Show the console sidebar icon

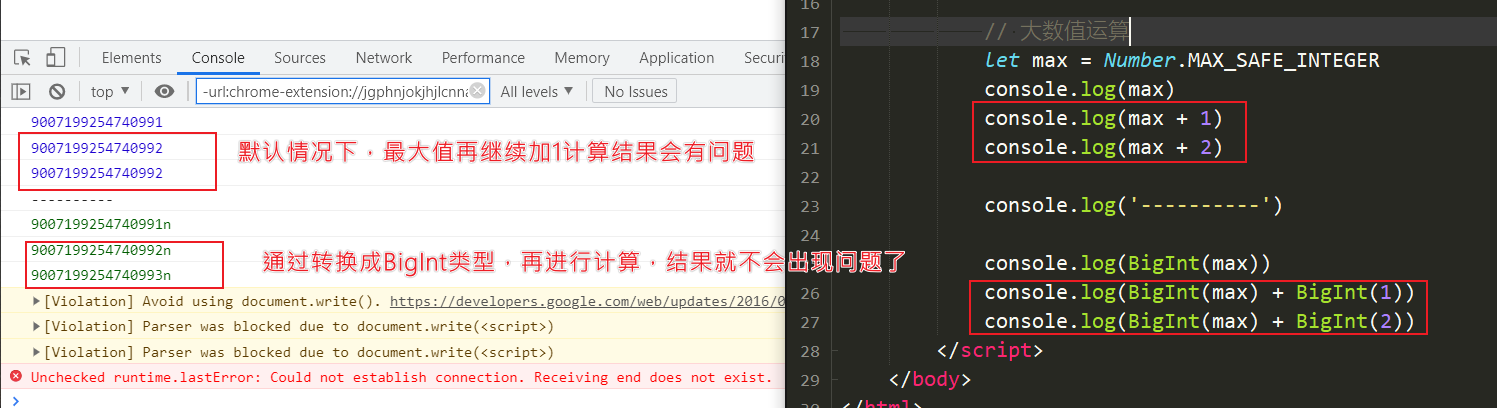(x=21, y=92)
